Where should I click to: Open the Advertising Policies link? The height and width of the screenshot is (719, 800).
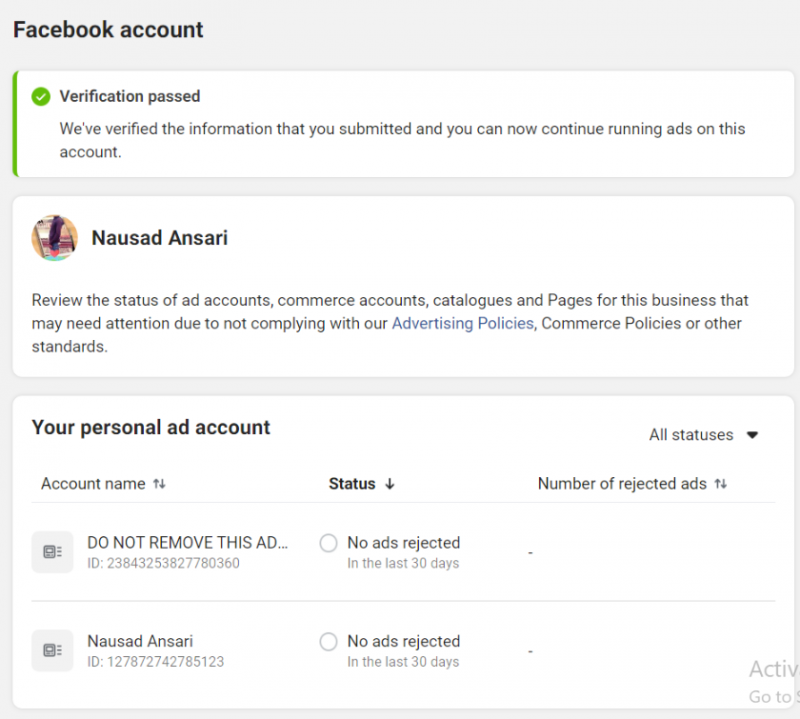[462, 323]
